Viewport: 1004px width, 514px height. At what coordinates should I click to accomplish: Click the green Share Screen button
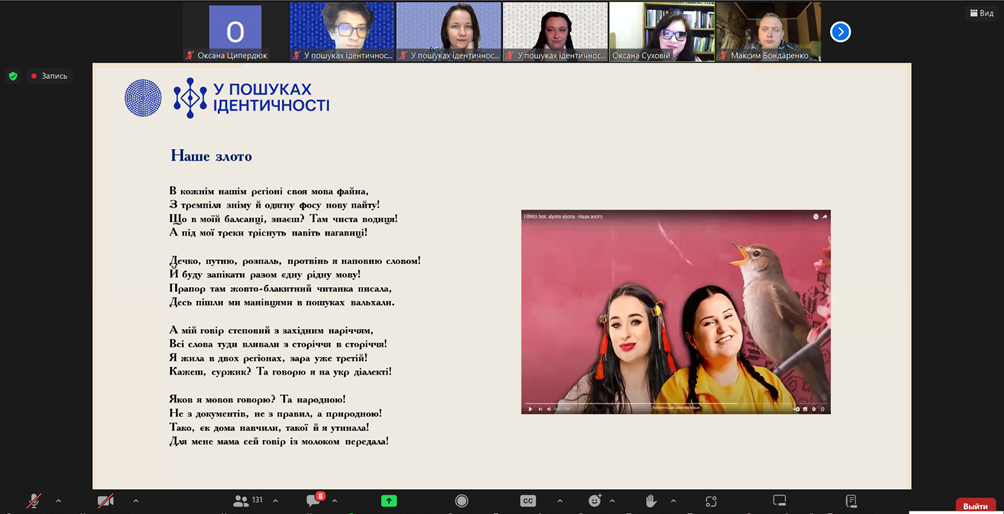(389, 501)
